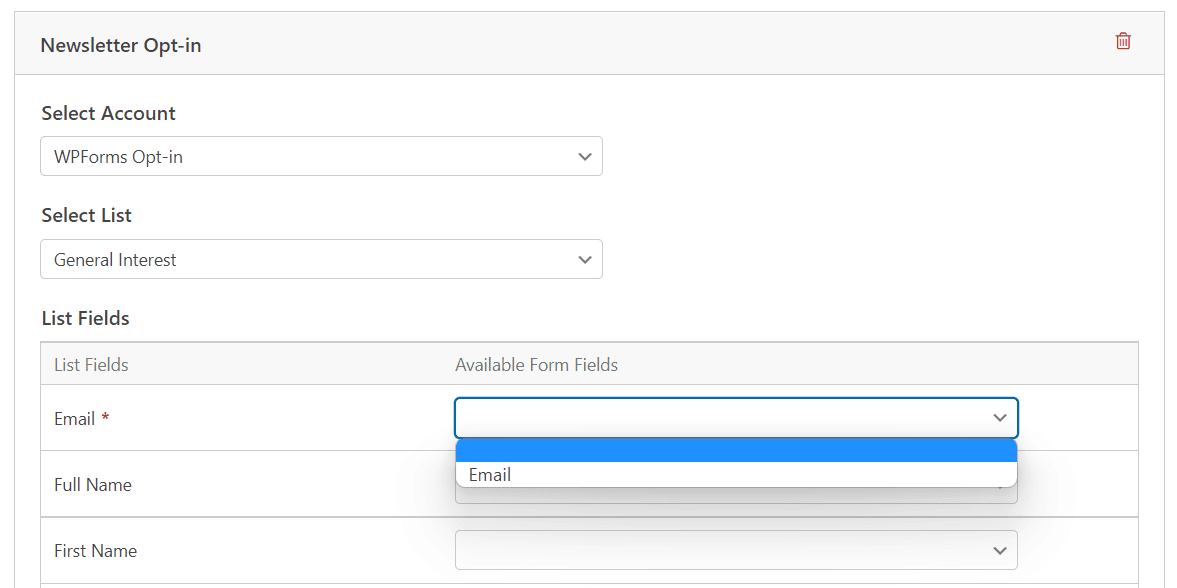
Task: Click the List Fields column header
Action: click(91, 364)
